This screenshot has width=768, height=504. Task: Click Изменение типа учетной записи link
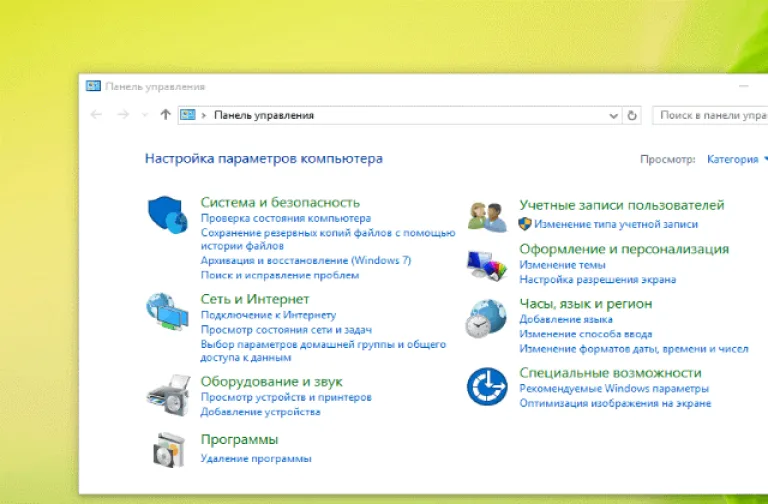616,224
